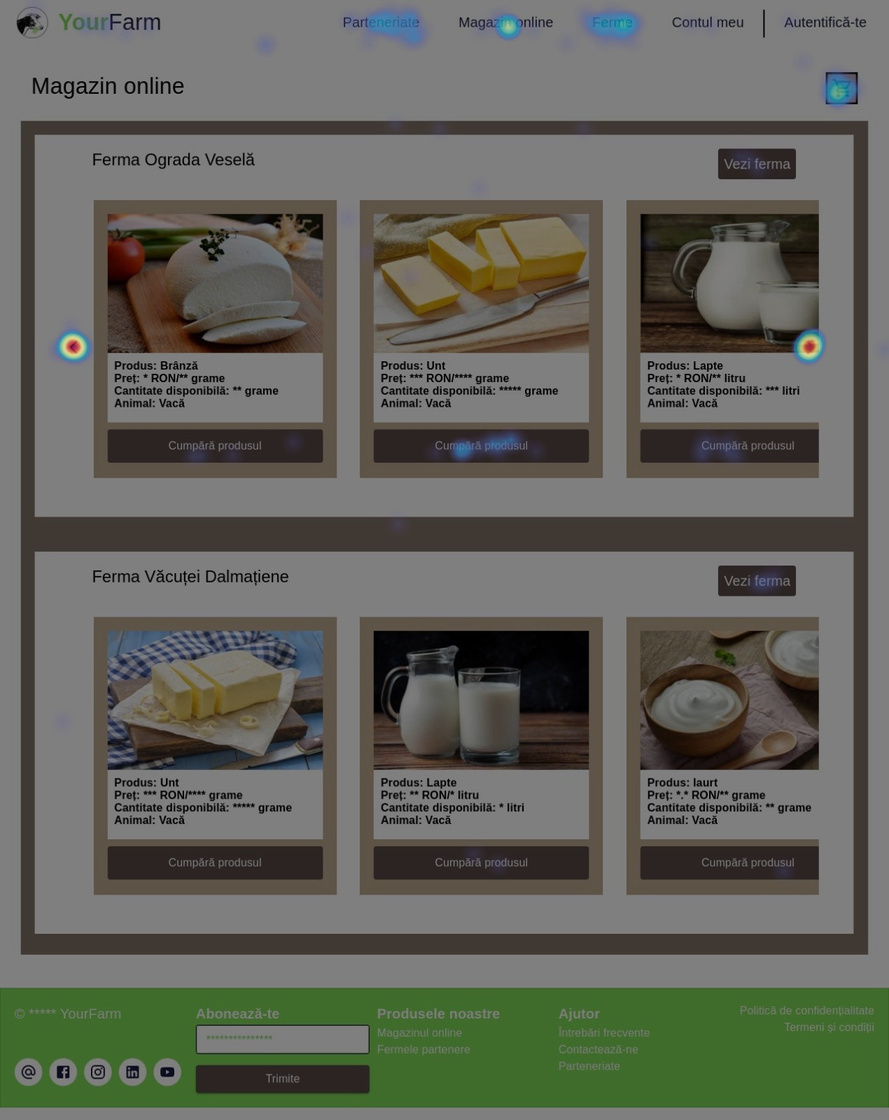Open the Parteneriate menu item

pos(381,22)
